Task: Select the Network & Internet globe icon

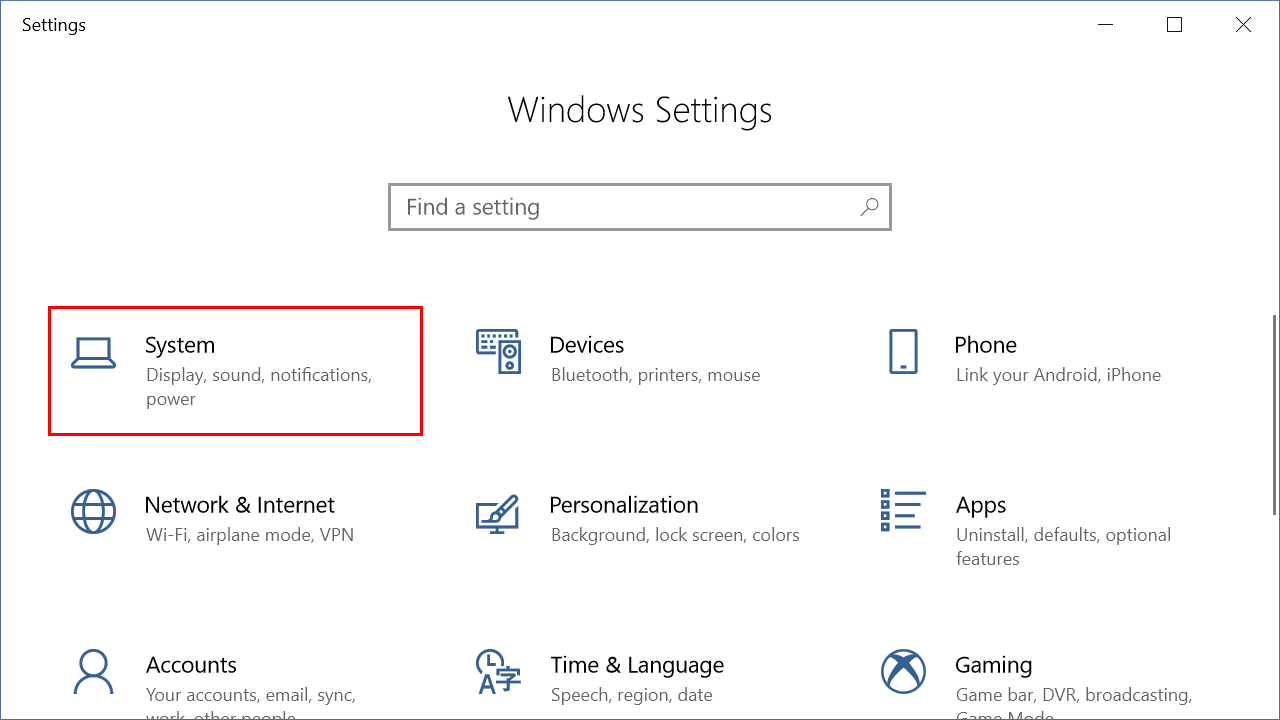Action: 93,512
